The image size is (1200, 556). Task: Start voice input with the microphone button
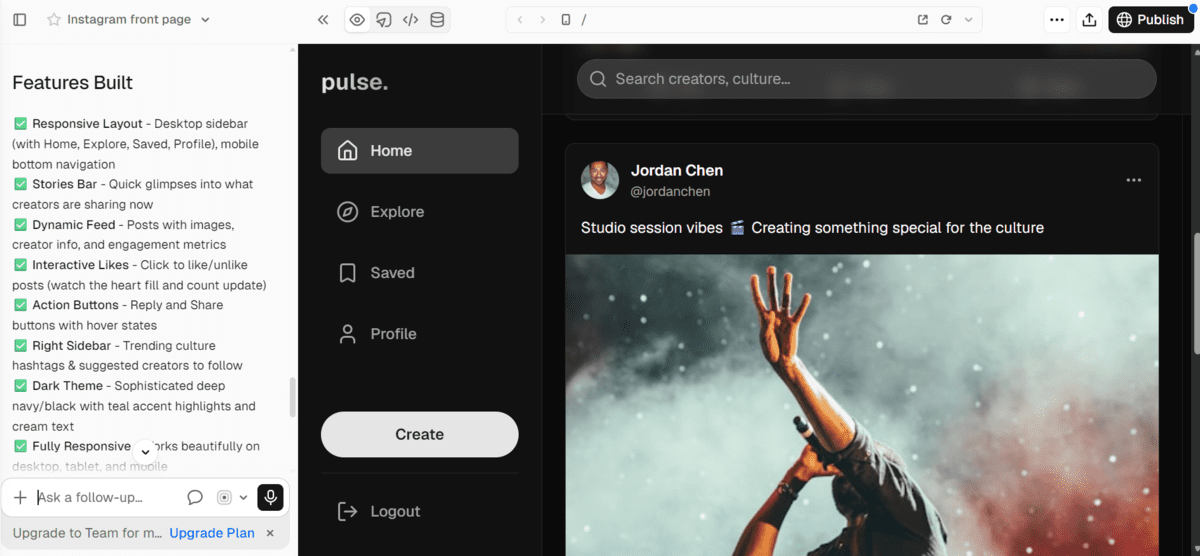point(270,497)
